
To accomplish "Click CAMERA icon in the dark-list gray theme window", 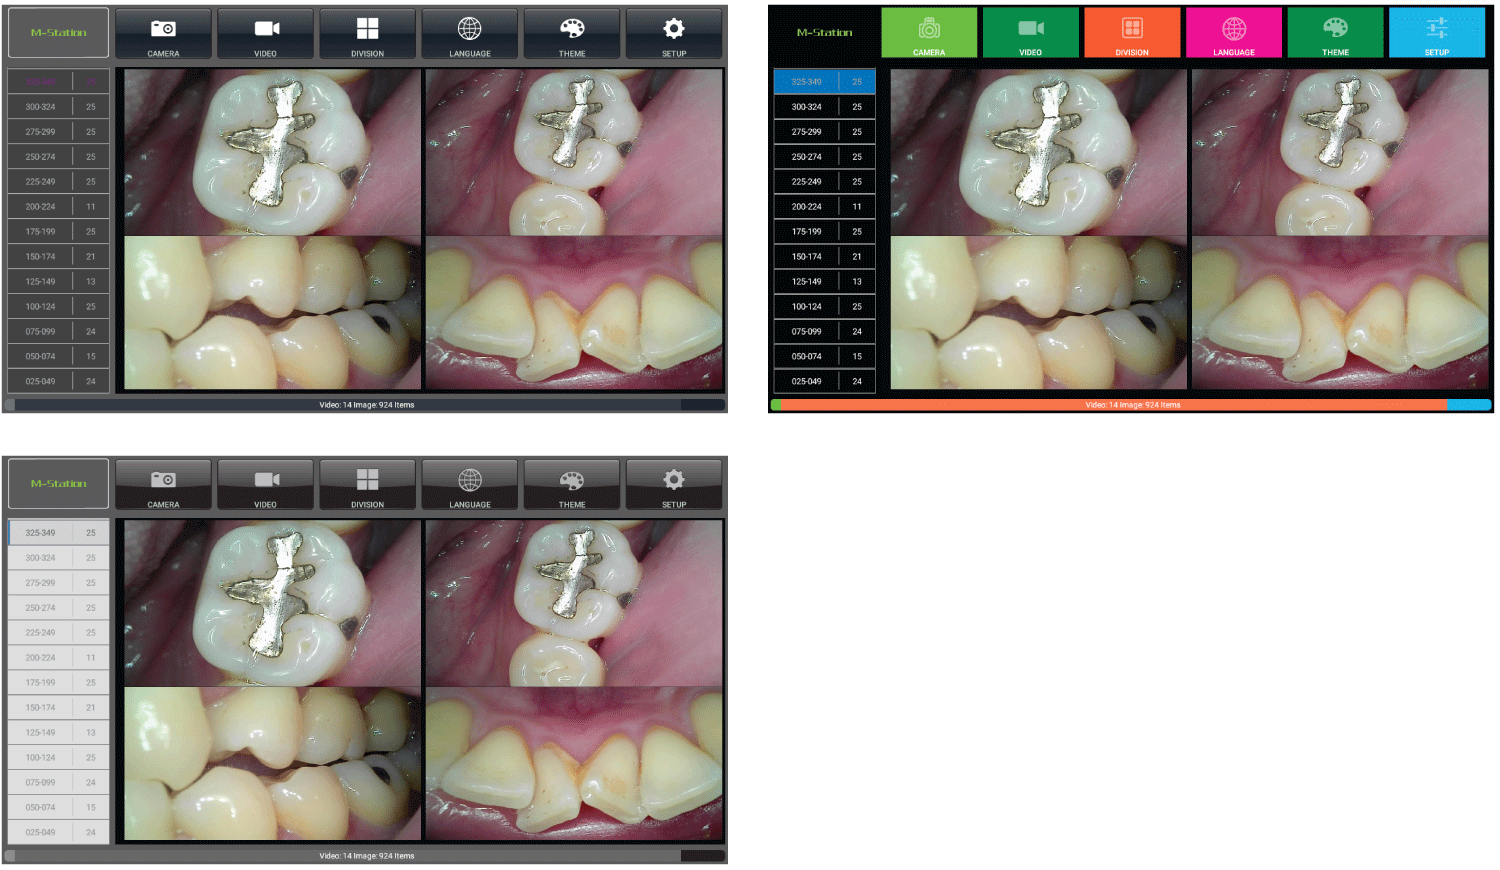I will pos(163,34).
